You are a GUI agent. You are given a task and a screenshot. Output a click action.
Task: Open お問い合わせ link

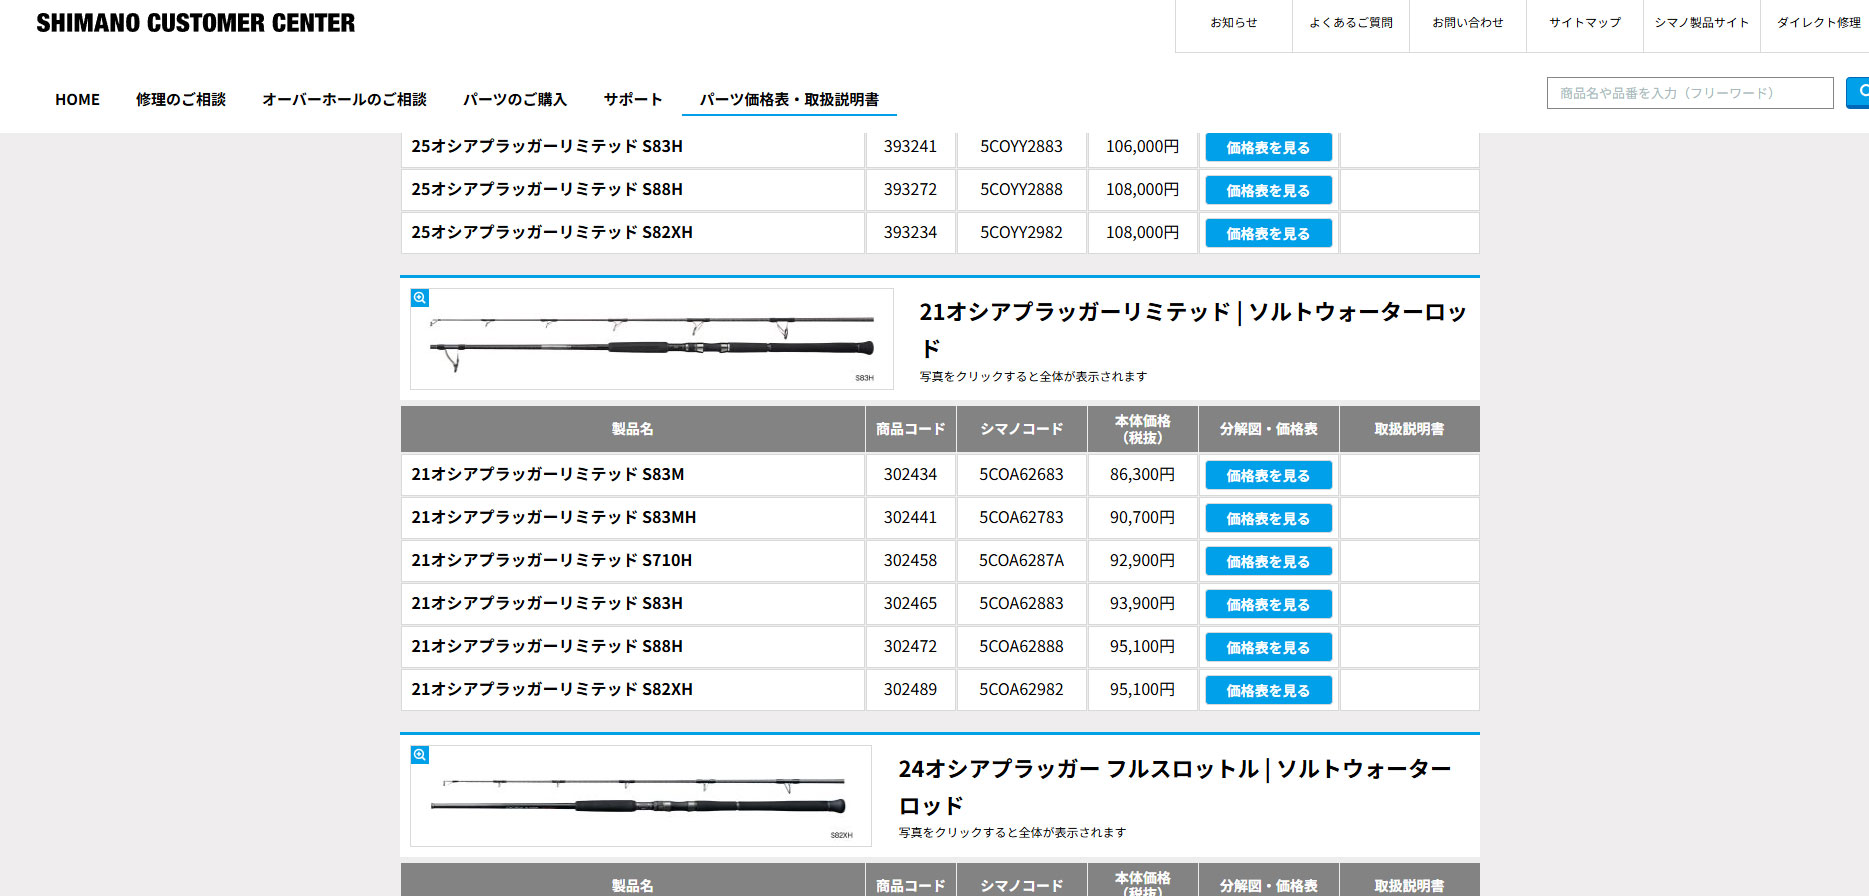(1468, 23)
